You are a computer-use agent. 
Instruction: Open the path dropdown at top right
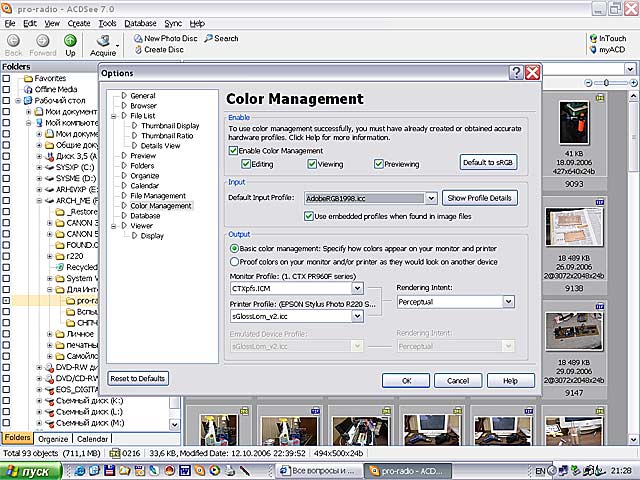[x=630, y=69]
